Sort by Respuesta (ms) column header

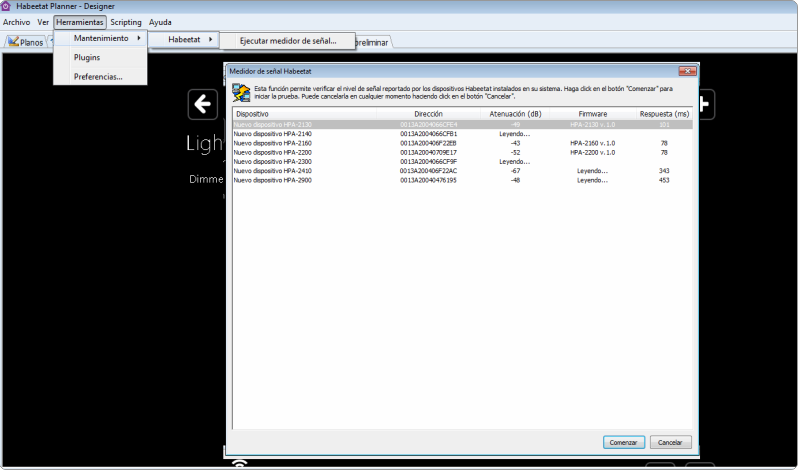pyautogui.click(x=664, y=114)
